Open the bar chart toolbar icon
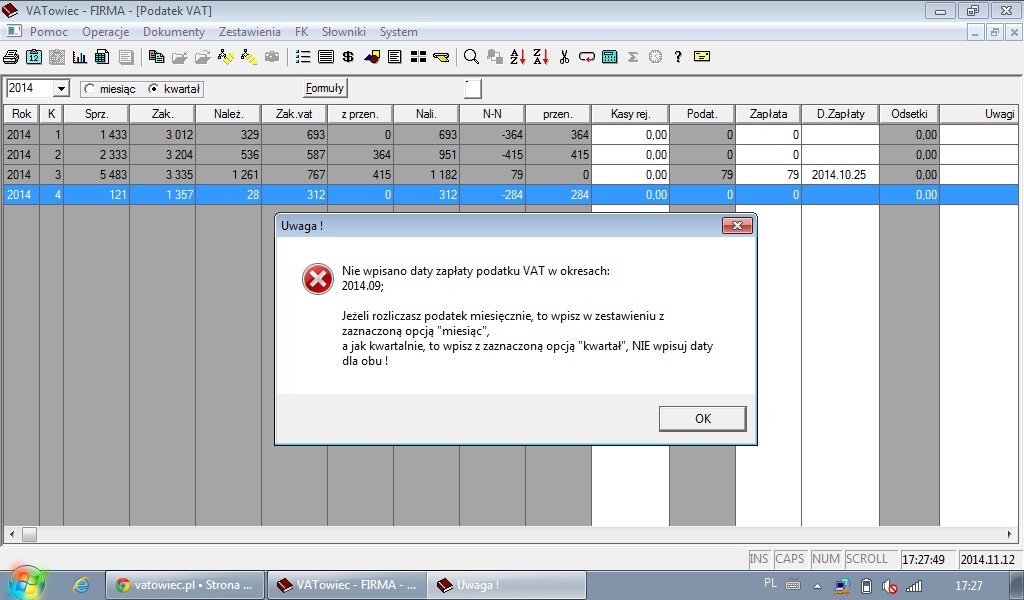 tap(79, 57)
